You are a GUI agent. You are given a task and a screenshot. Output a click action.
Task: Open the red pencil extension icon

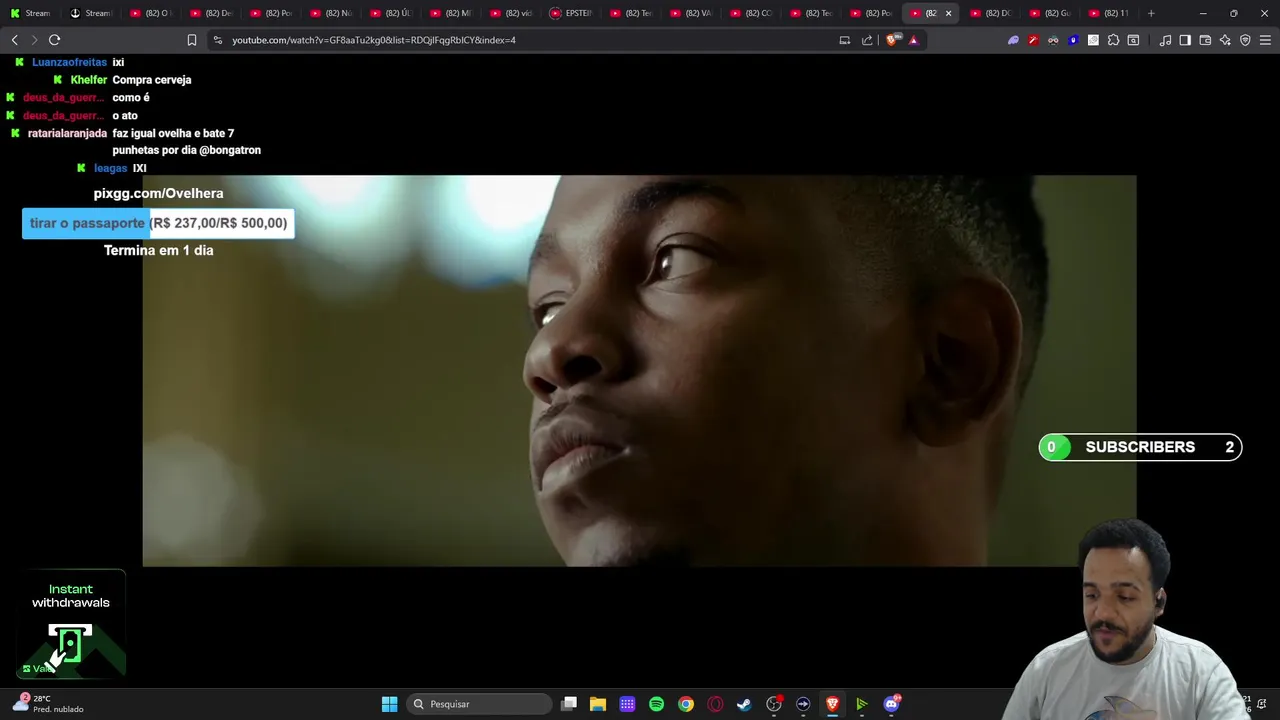[x=1033, y=40]
